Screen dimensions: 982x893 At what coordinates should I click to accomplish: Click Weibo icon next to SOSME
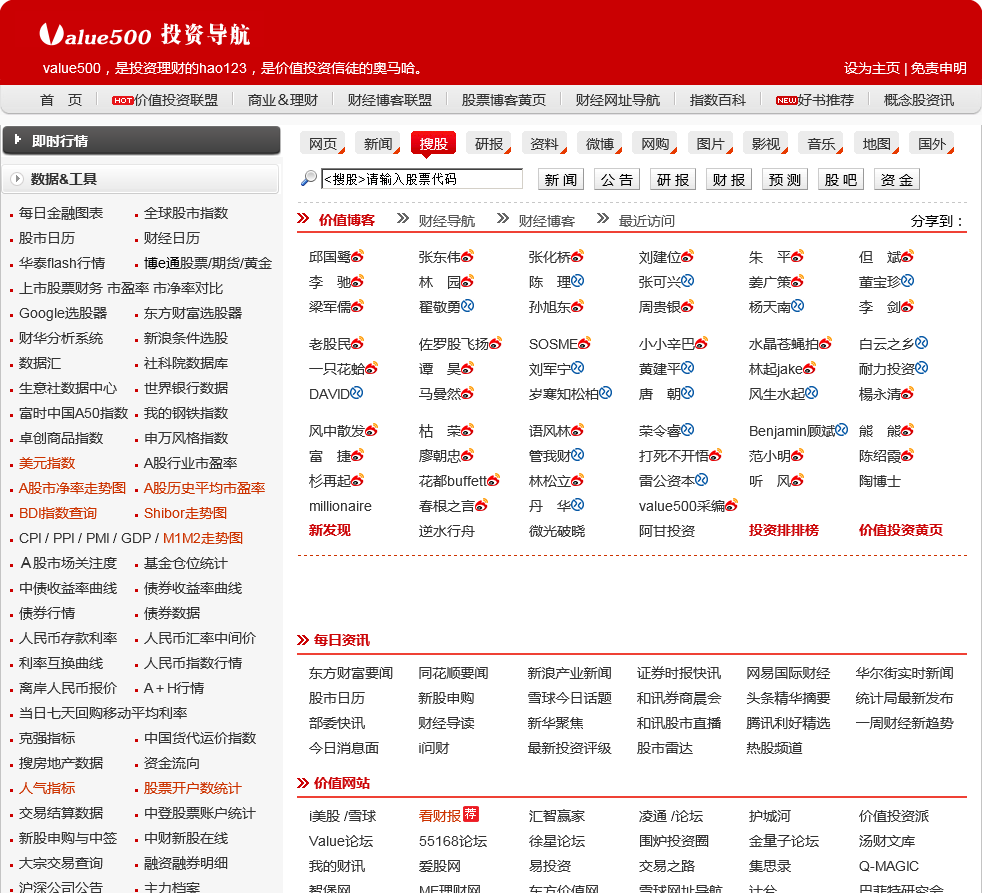coord(584,343)
